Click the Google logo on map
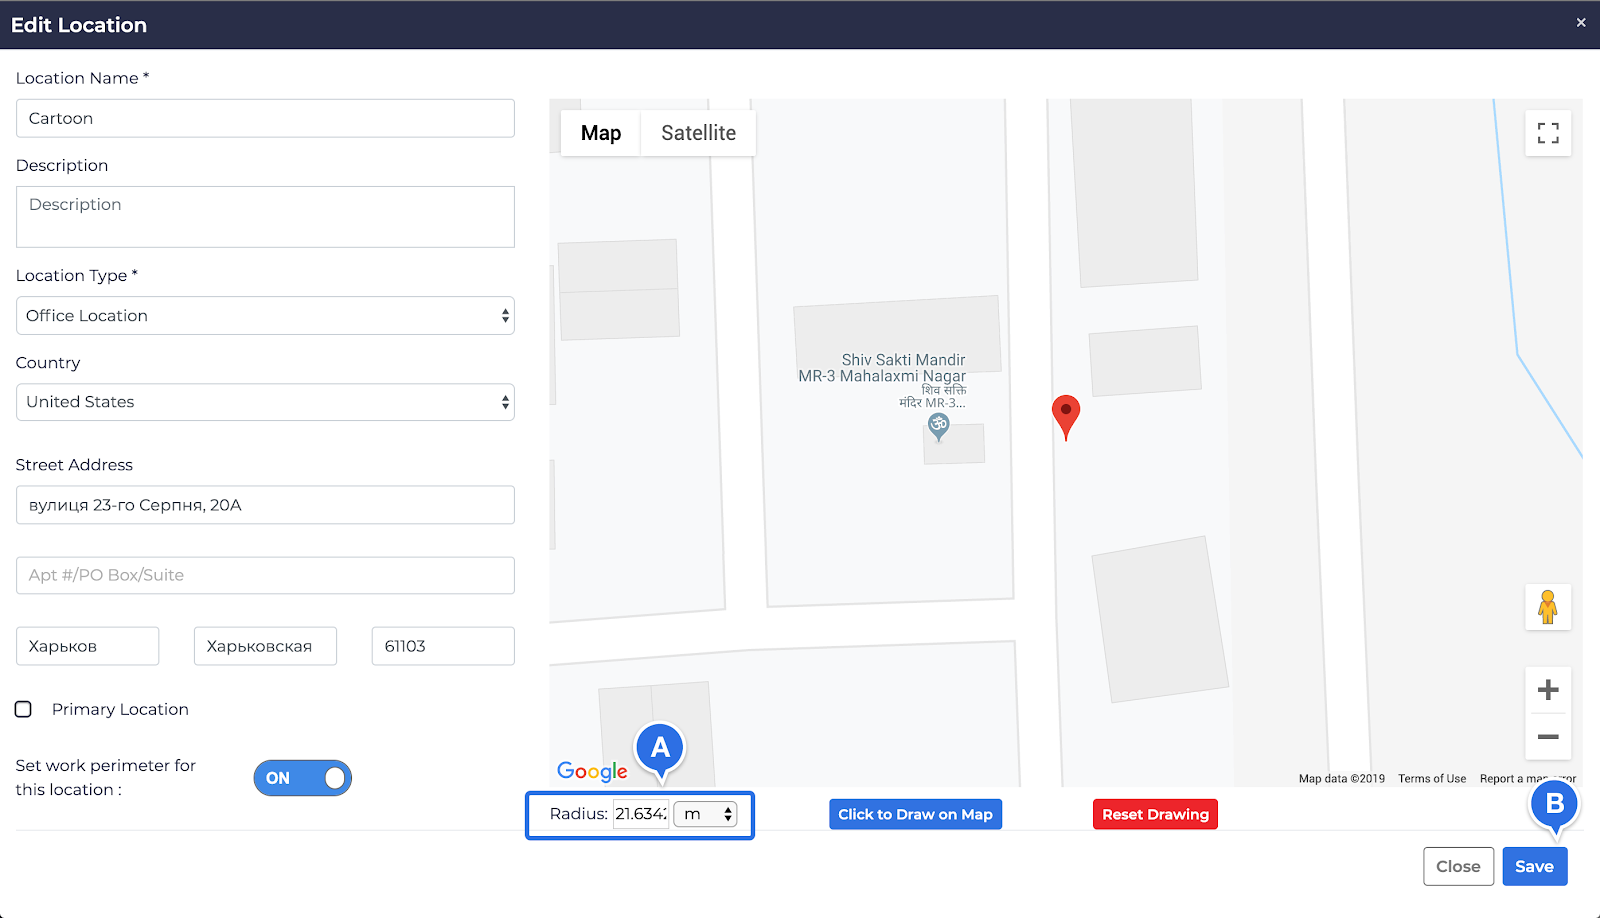 (x=592, y=771)
